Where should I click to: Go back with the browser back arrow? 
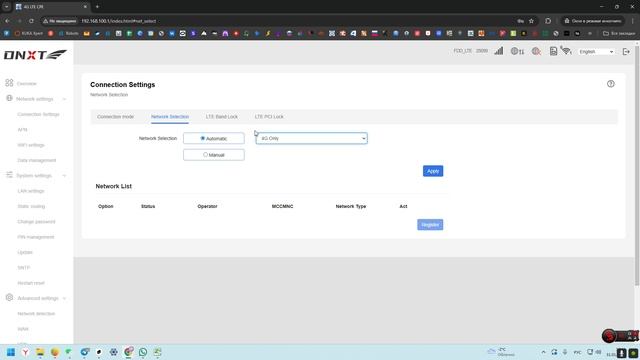(7, 21)
